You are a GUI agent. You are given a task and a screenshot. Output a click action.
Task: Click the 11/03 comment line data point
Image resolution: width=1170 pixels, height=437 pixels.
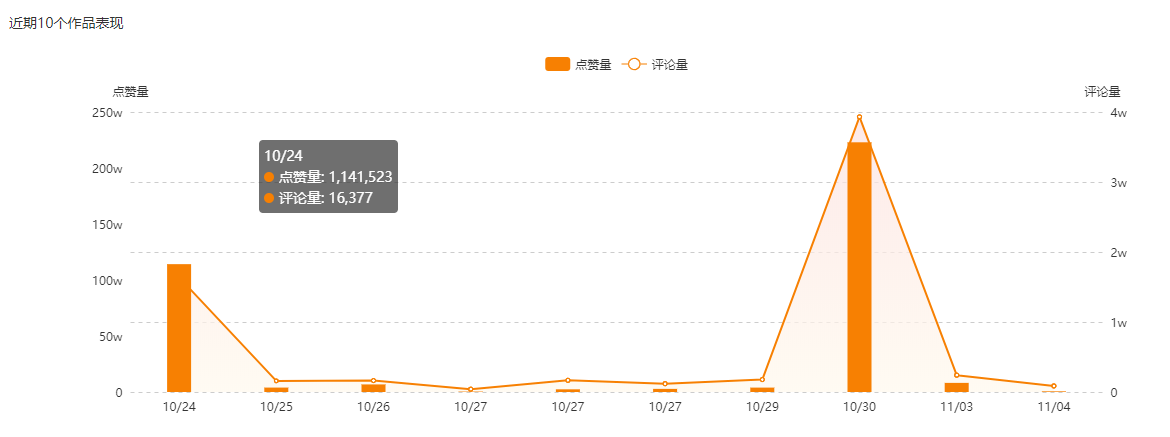coord(957,375)
